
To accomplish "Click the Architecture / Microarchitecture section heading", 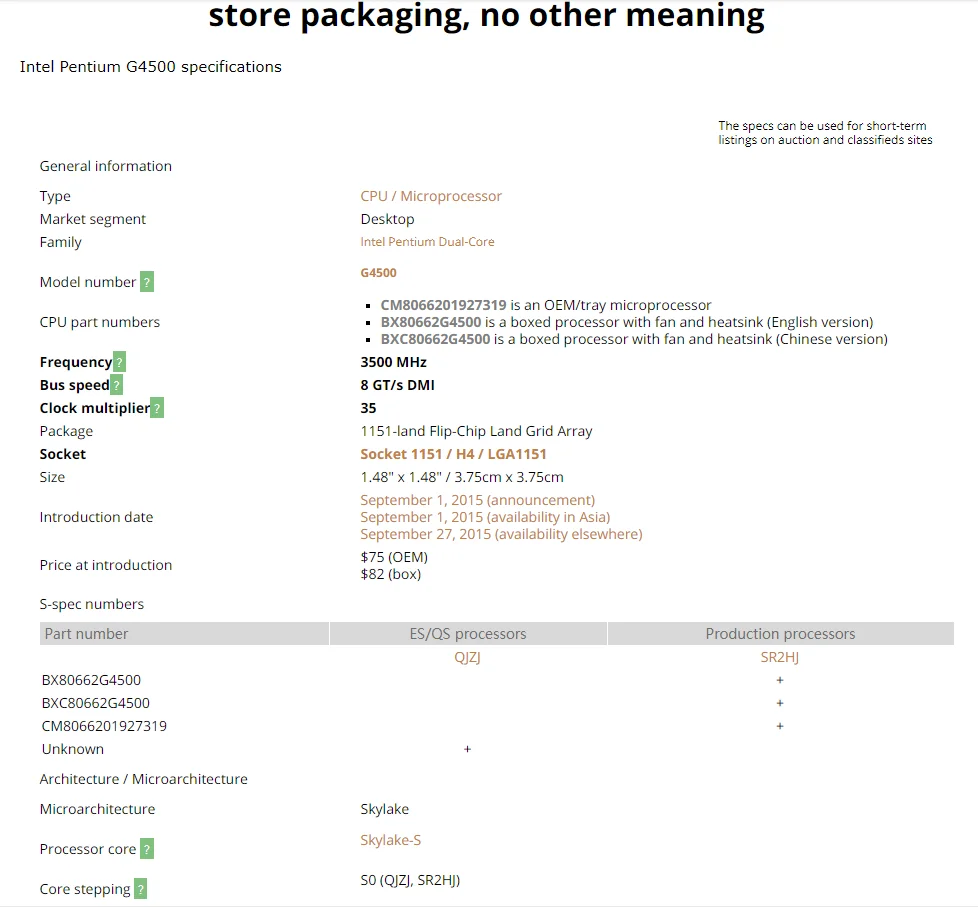I will 143,779.
